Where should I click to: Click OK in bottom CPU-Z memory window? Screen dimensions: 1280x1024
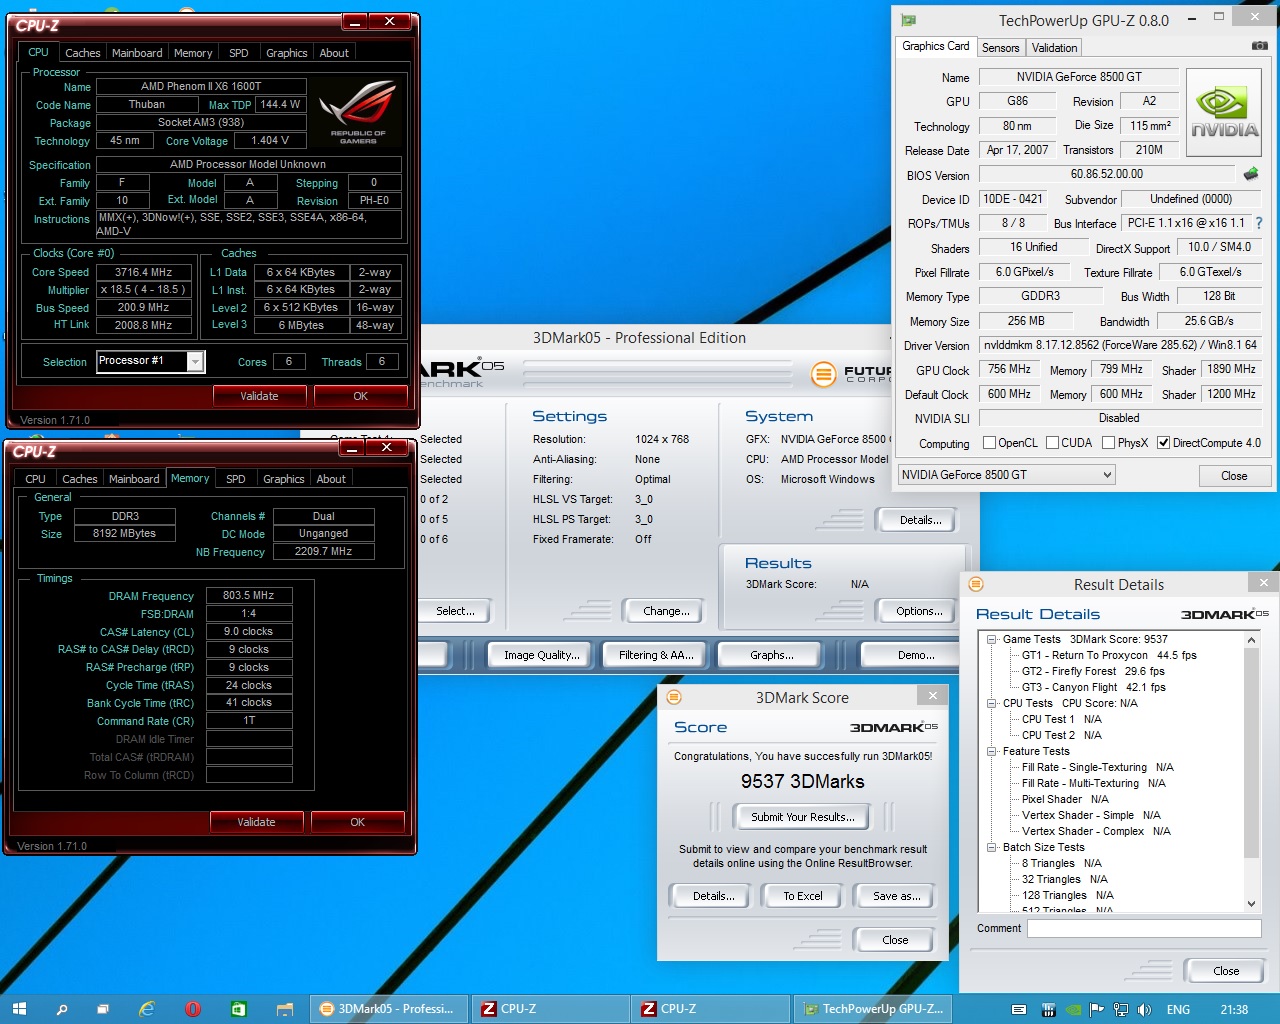click(x=357, y=822)
